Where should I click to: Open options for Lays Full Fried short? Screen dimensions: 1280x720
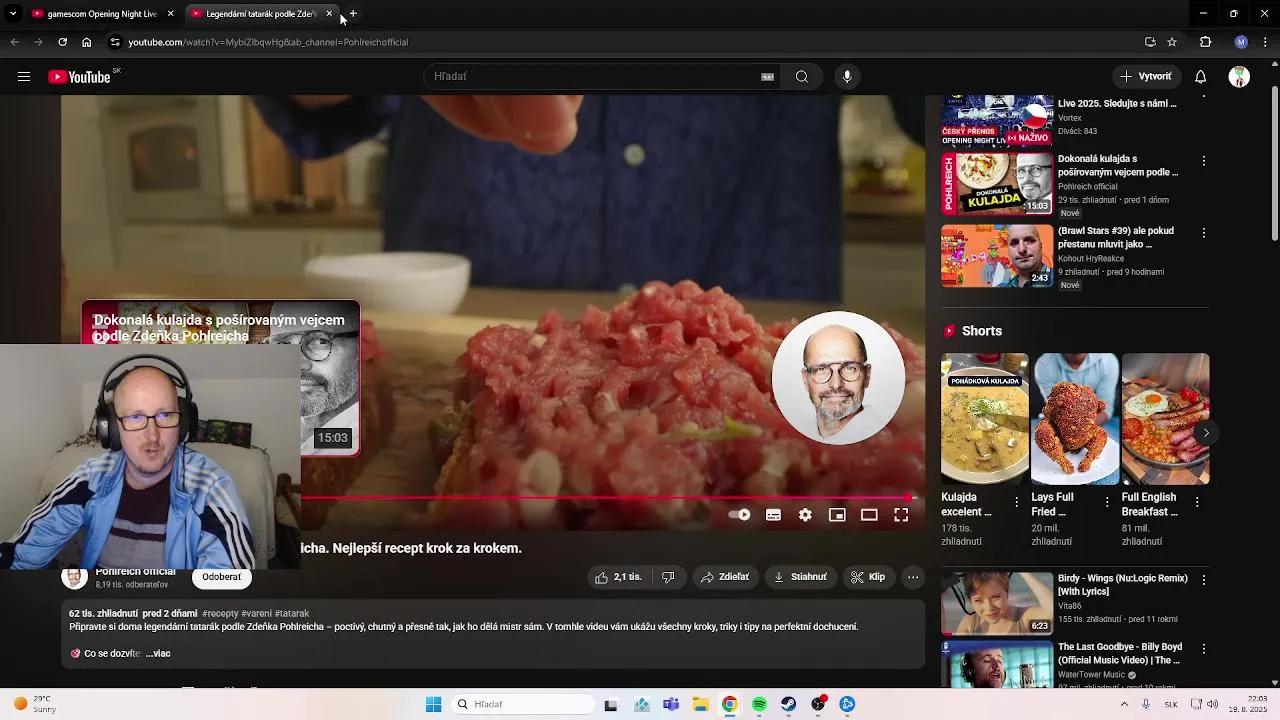tap(1107, 502)
